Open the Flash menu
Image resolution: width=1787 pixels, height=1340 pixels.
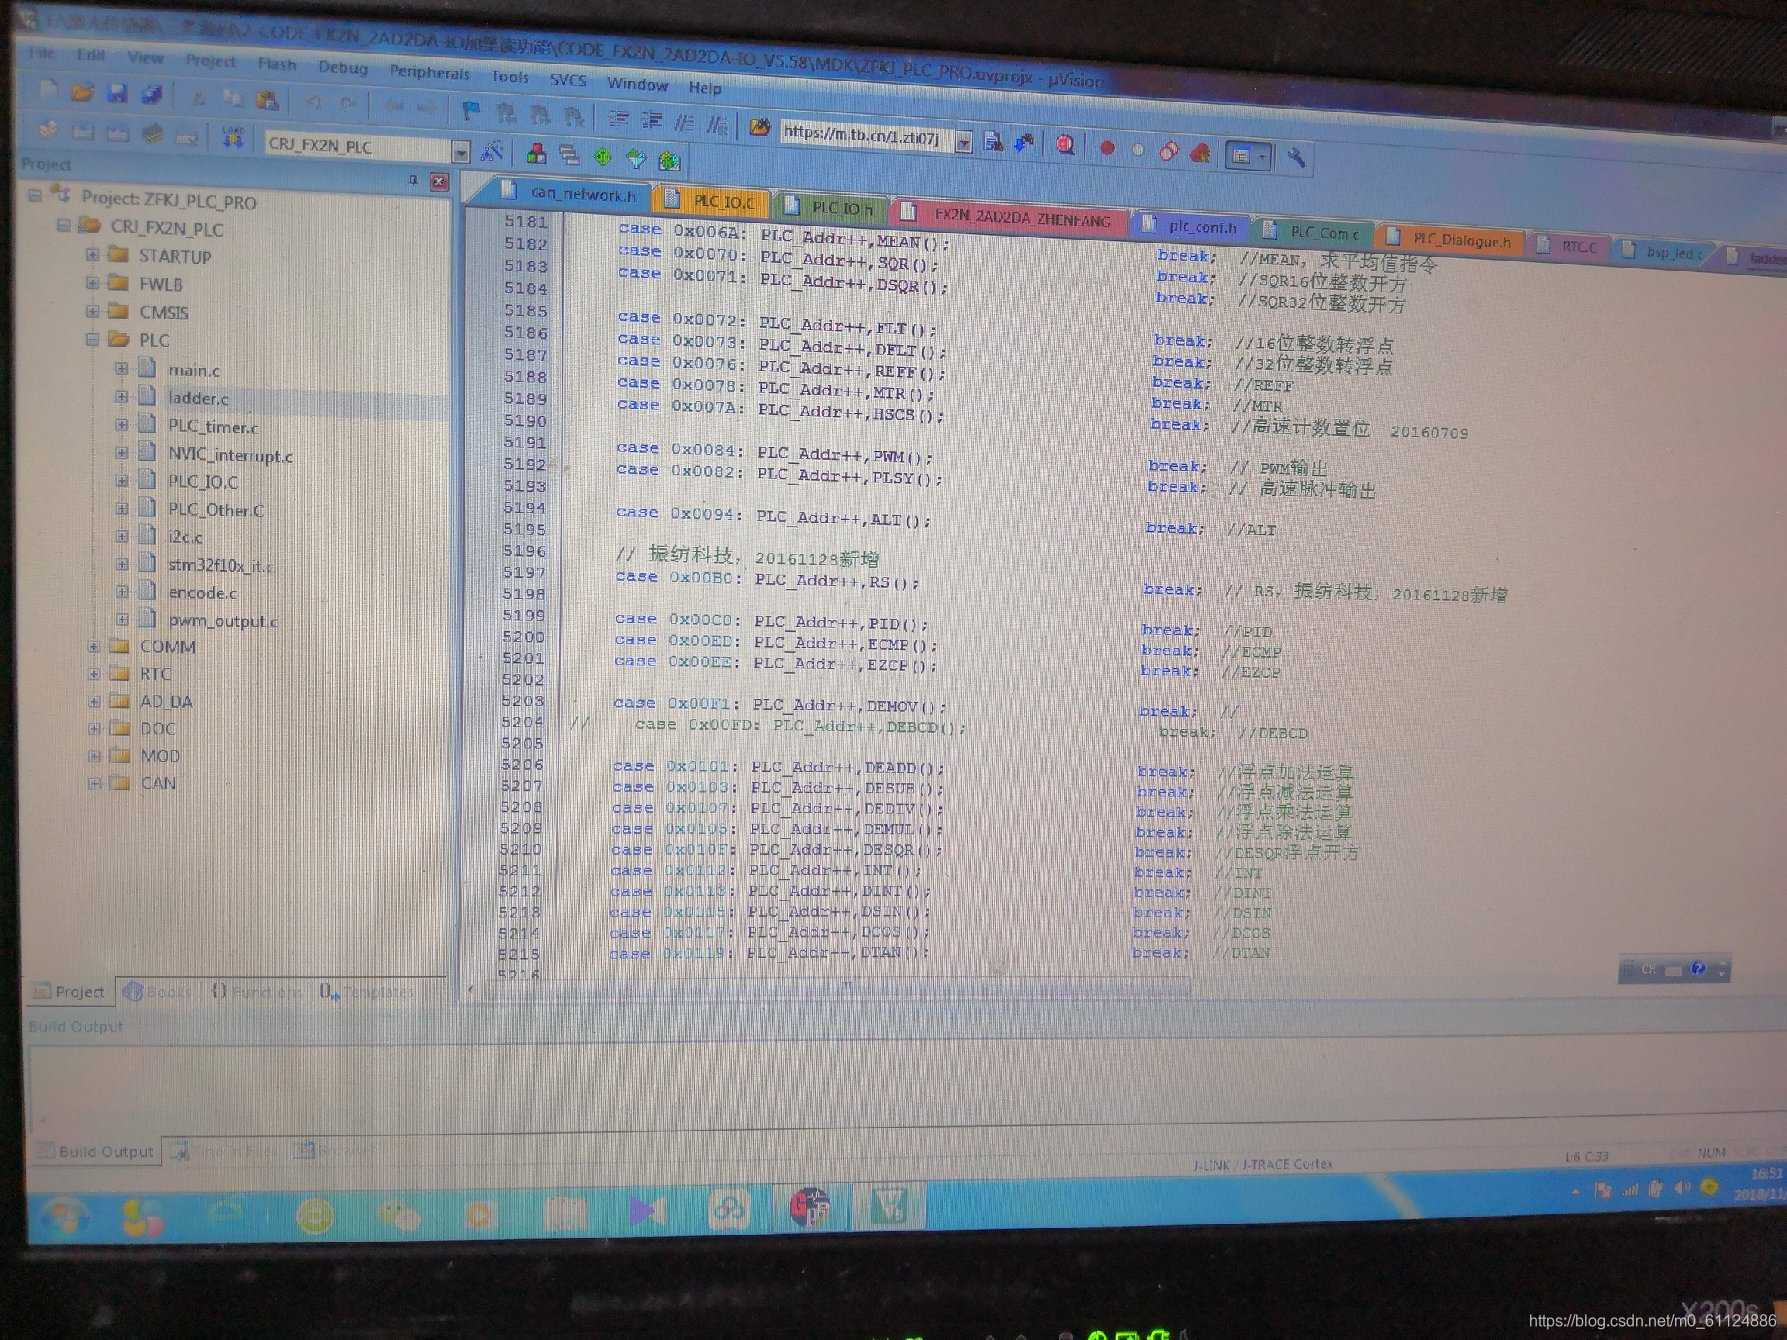(x=277, y=64)
